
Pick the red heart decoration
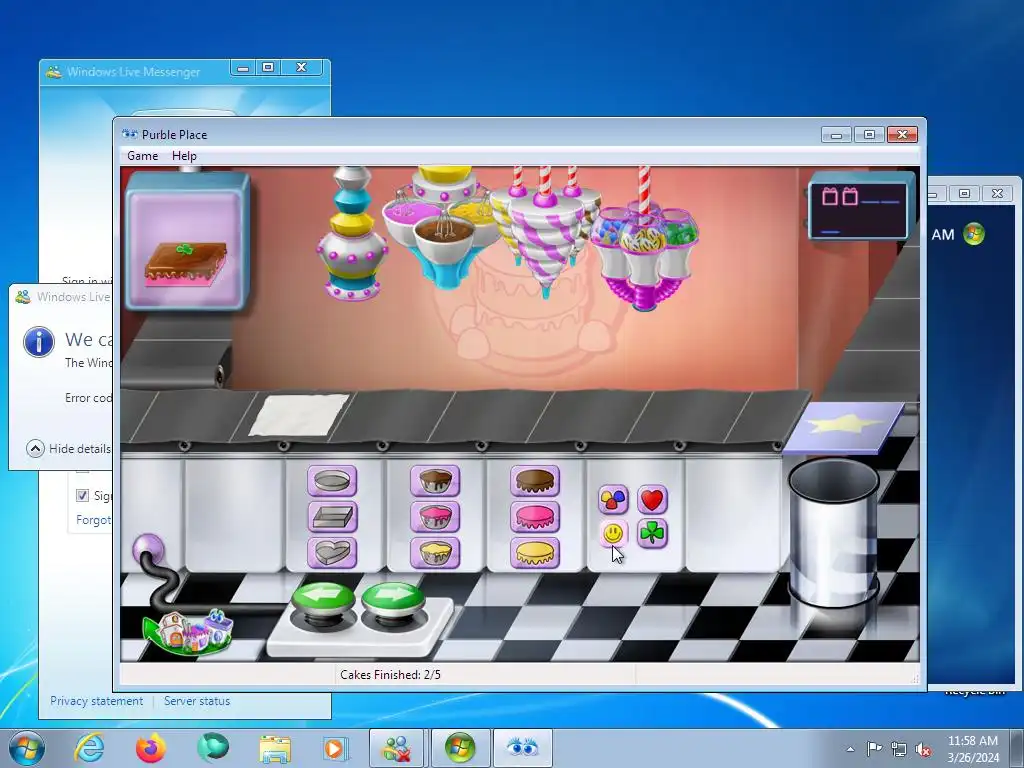tap(652, 500)
